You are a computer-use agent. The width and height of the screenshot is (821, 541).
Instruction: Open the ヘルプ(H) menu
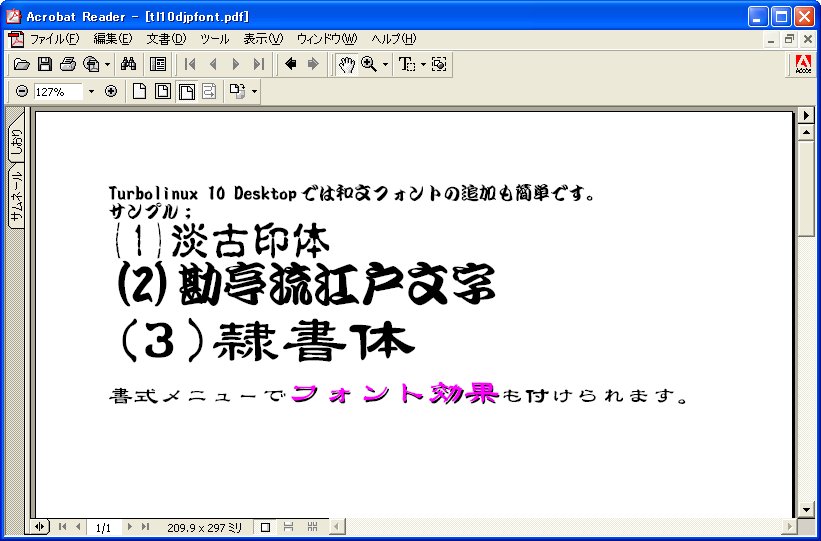[x=393, y=39]
